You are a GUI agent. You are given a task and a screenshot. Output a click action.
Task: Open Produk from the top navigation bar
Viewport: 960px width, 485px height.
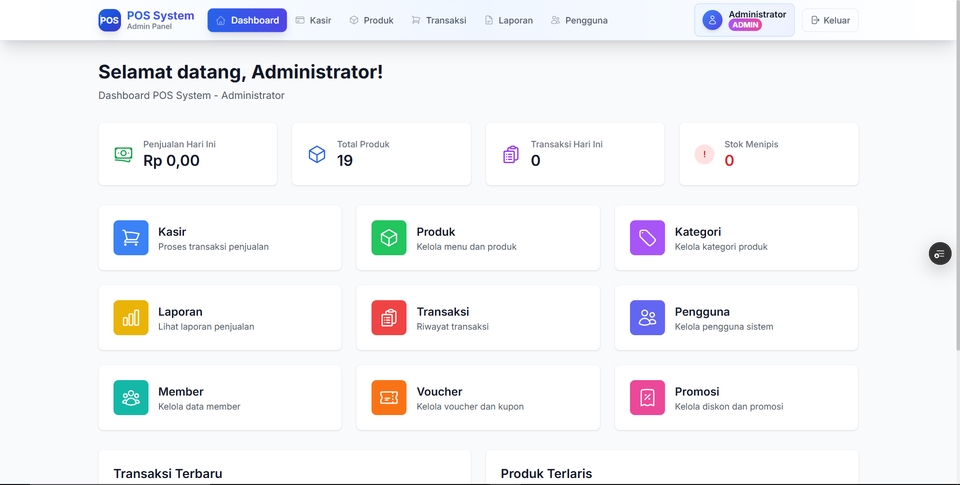(371, 20)
